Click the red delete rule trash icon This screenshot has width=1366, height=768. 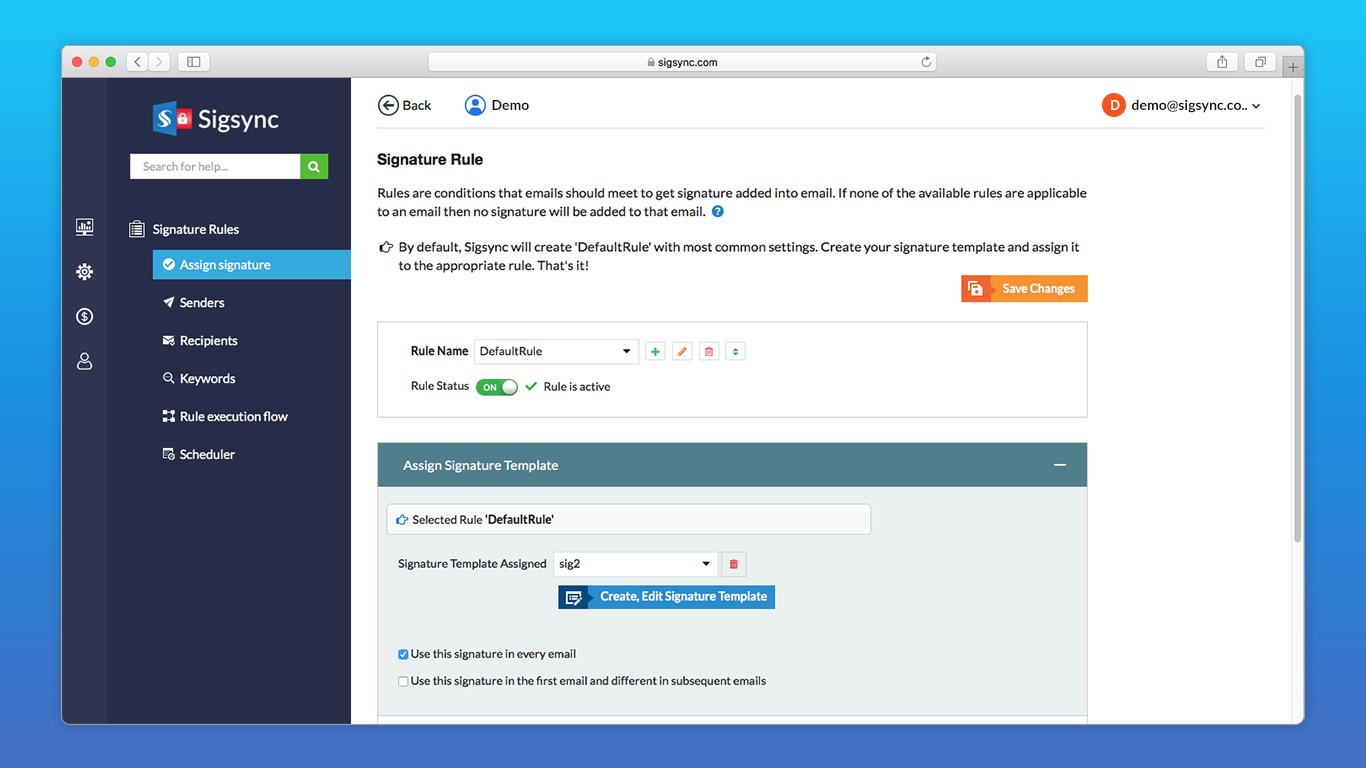click(709, 351)
